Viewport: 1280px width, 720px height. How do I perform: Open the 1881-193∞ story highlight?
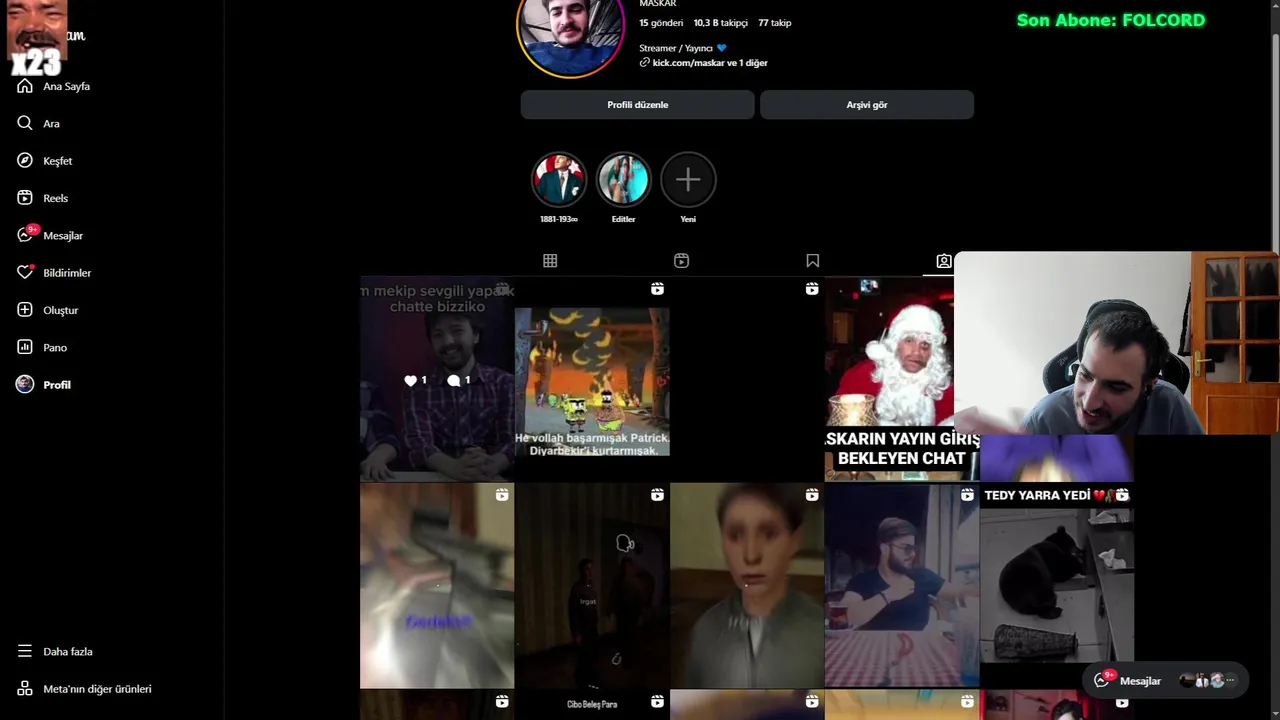[559, 180]
